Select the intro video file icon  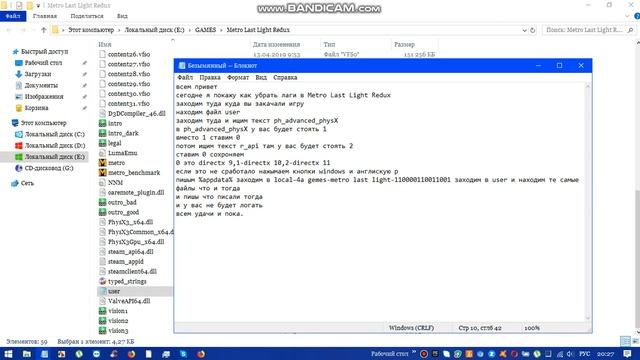tap(102, 123)
